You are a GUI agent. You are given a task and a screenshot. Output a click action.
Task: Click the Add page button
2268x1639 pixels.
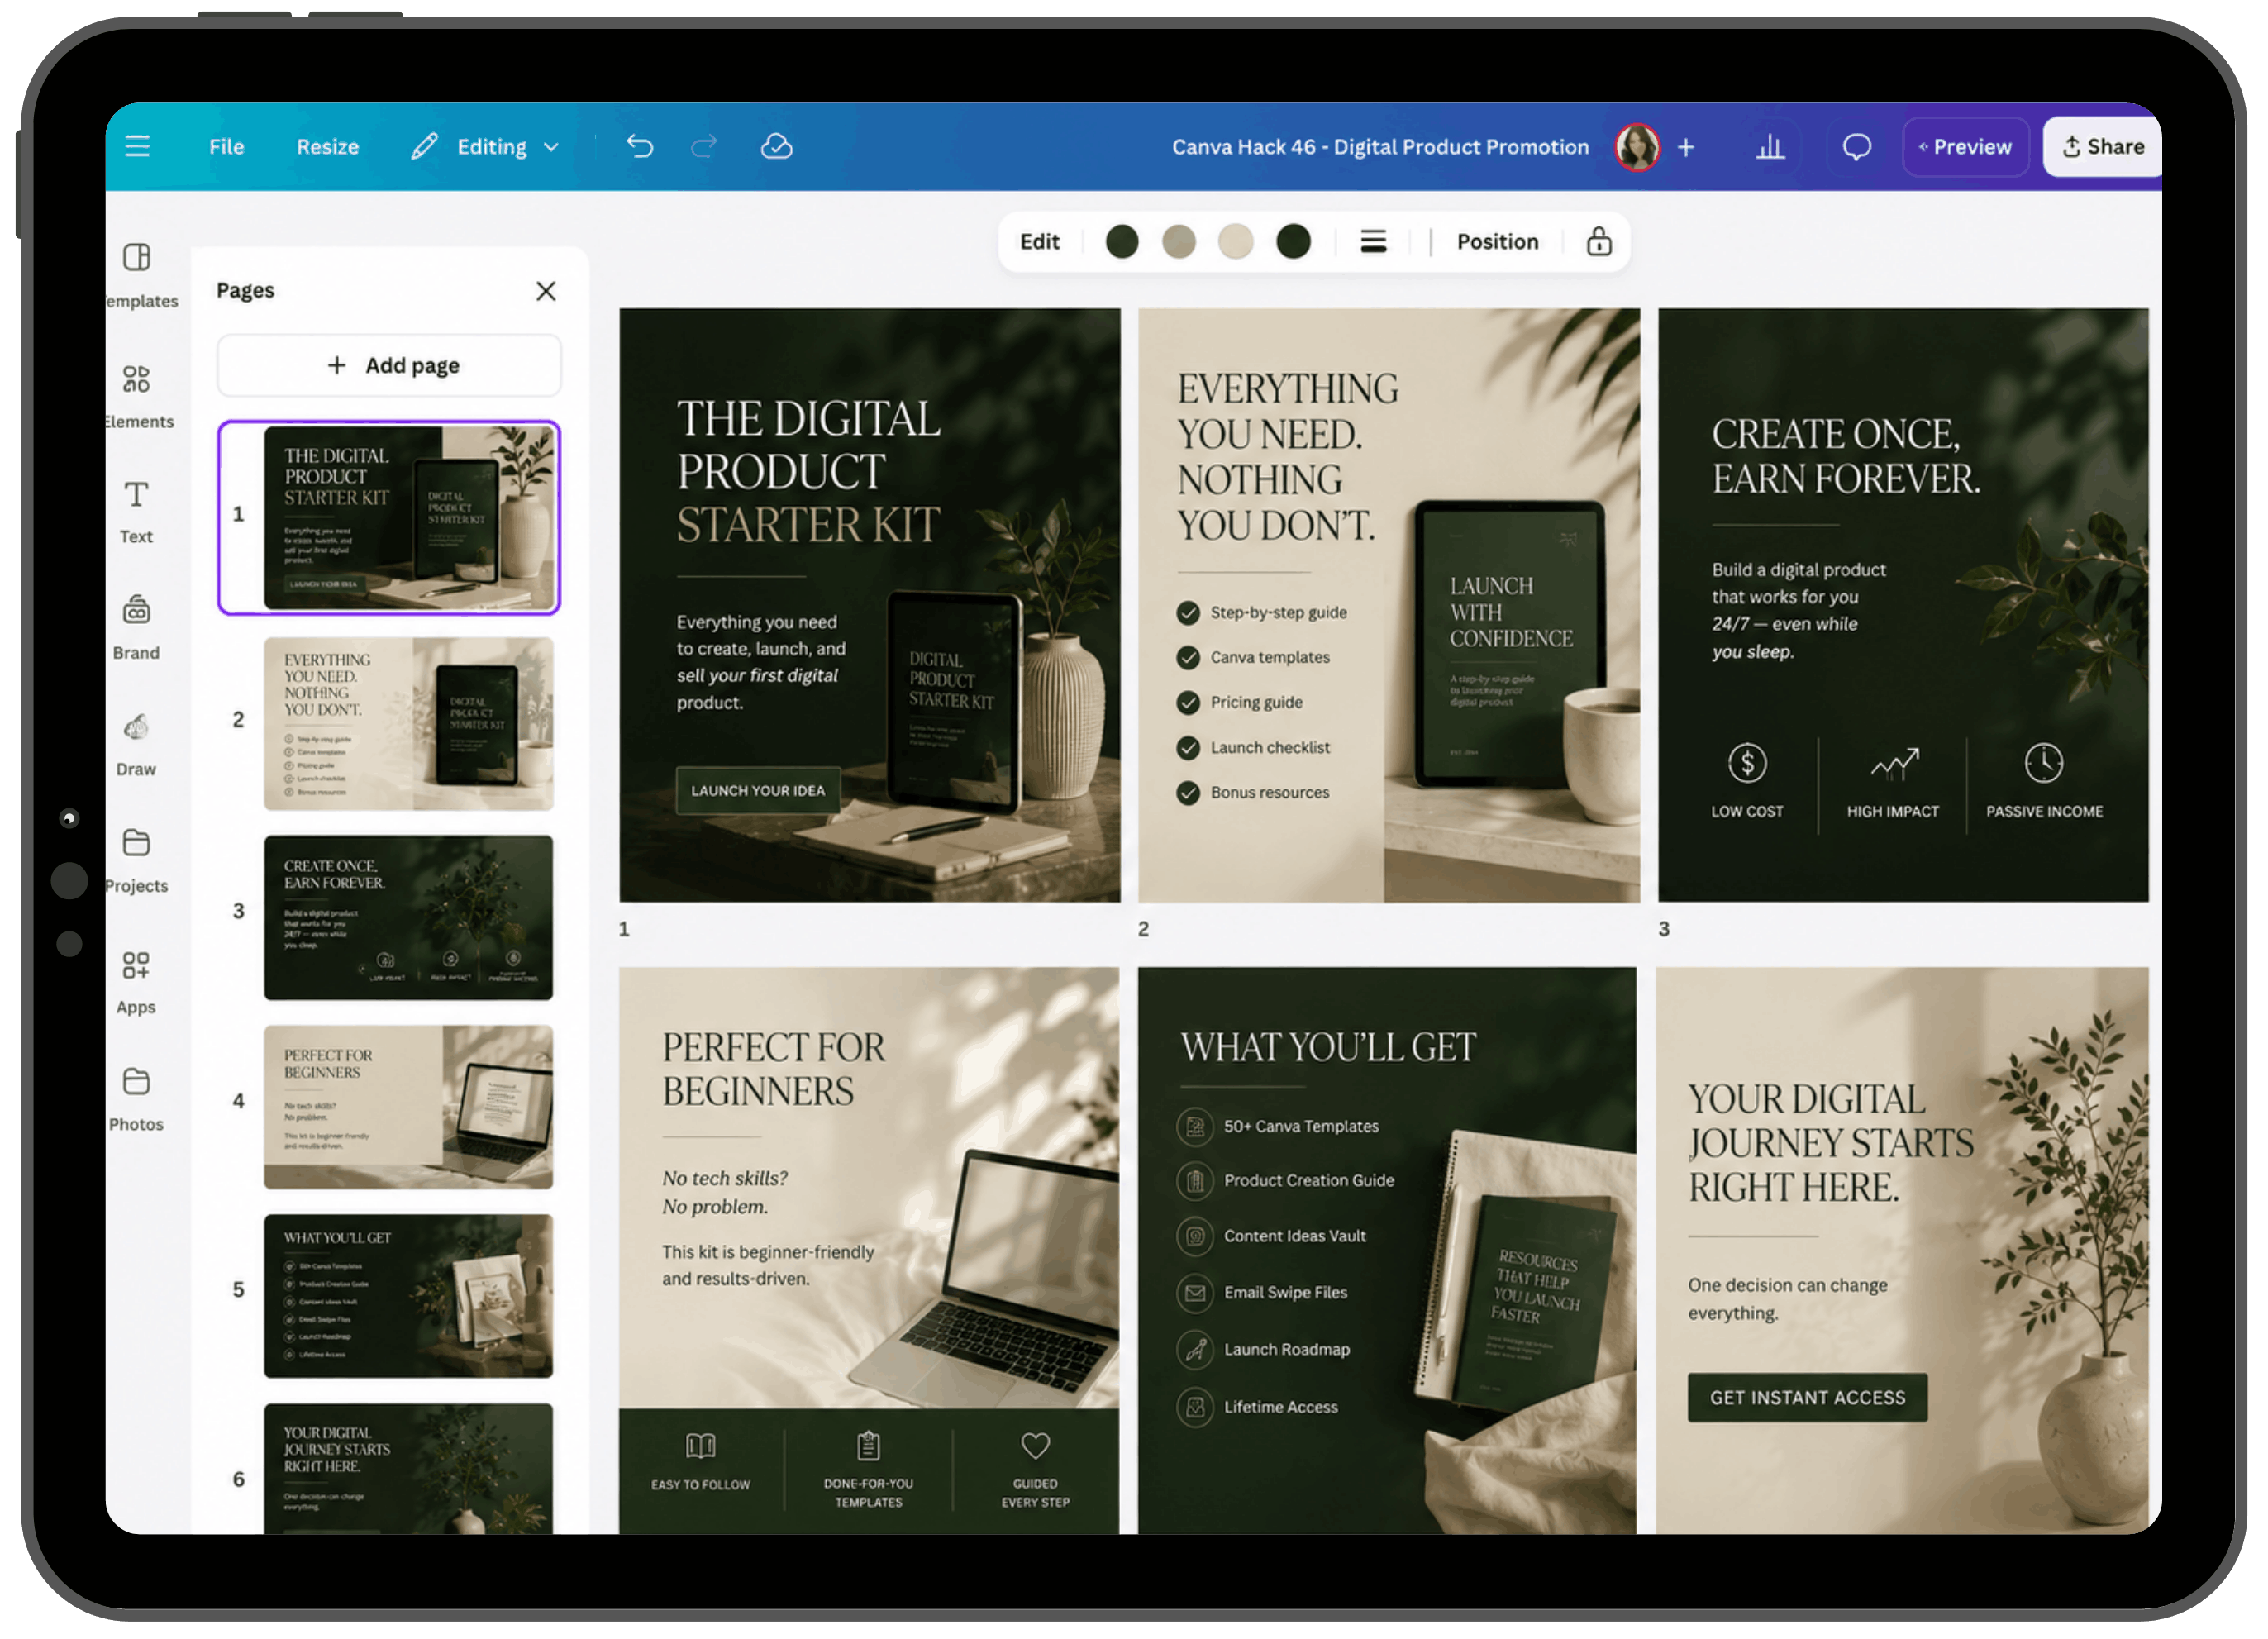click(x=389, y=365)
